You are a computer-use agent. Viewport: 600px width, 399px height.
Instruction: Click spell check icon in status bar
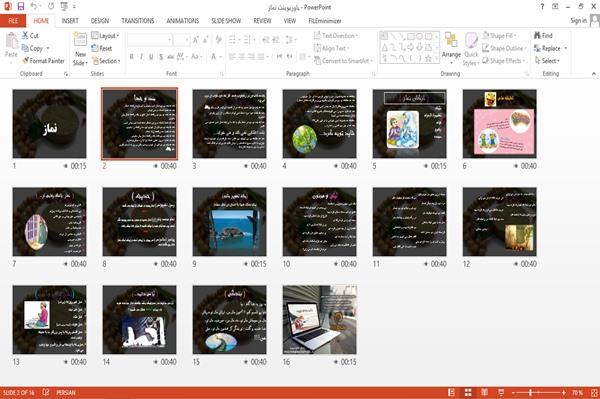[46, 392]
